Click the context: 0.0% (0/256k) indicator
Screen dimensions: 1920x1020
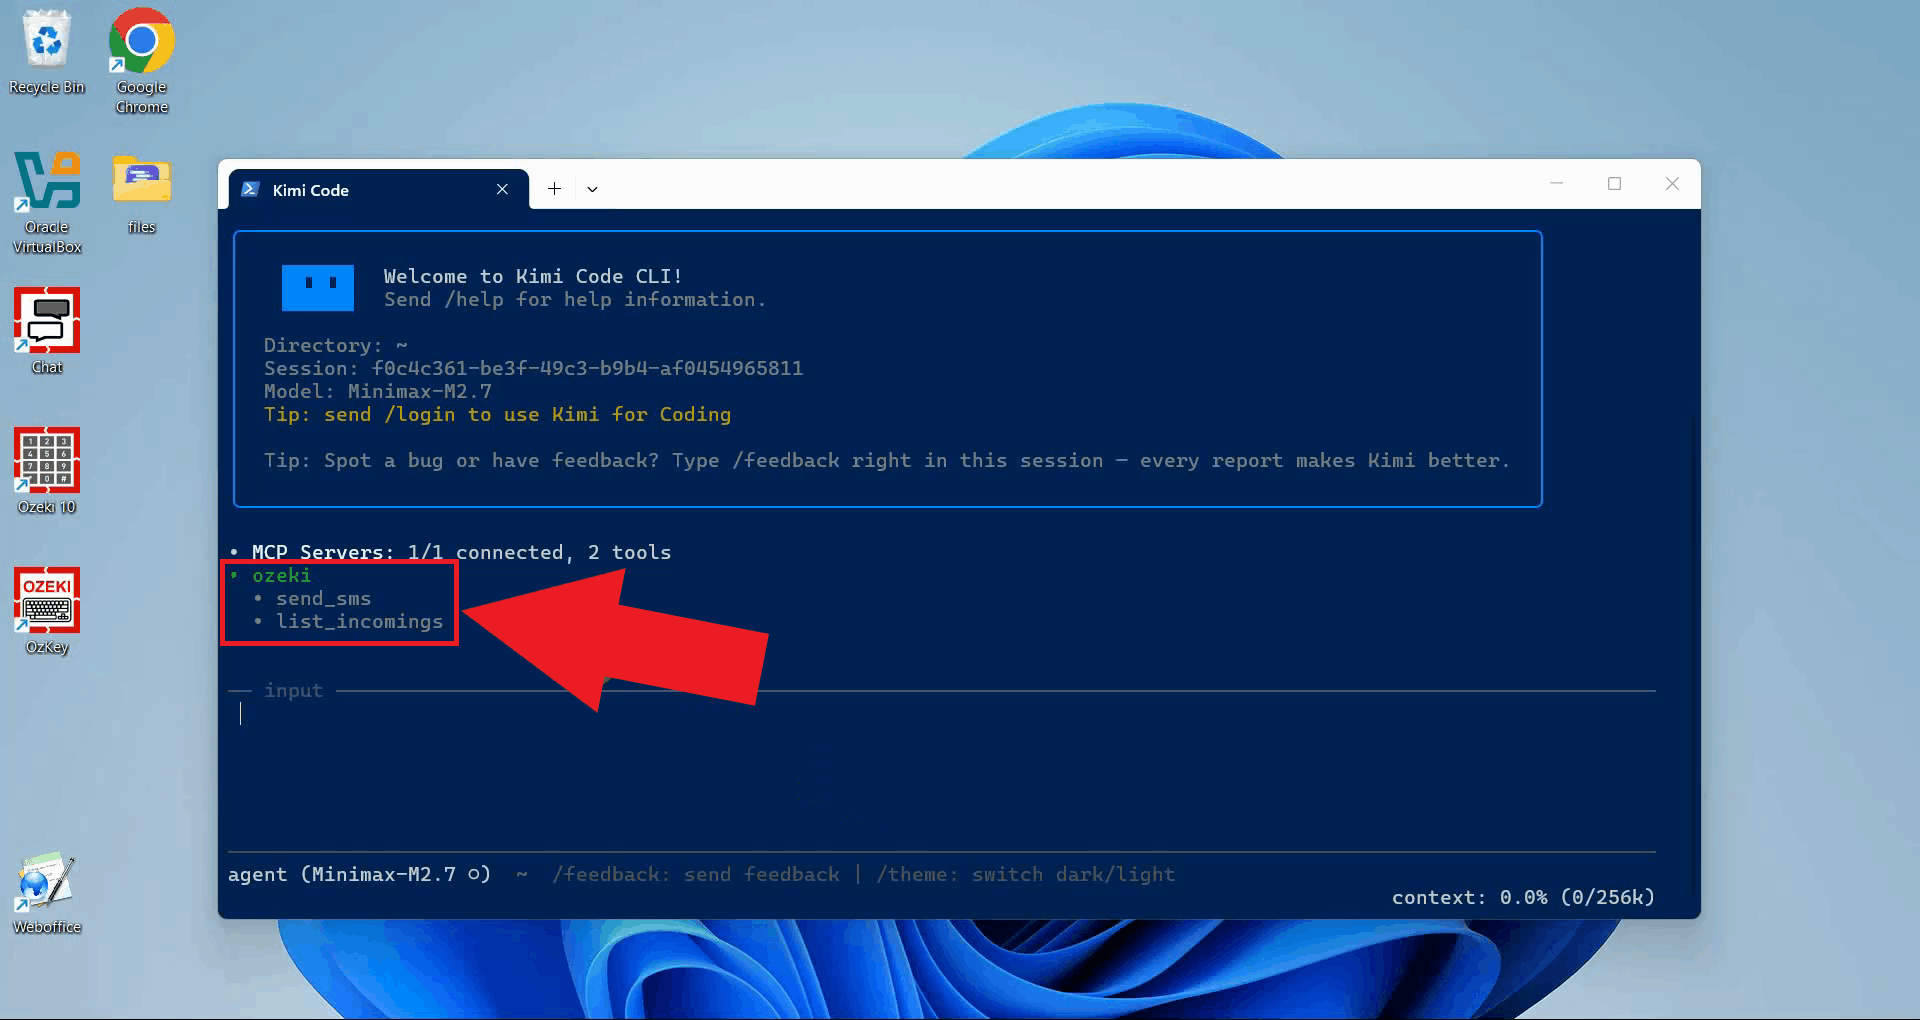coord(1523,897)
